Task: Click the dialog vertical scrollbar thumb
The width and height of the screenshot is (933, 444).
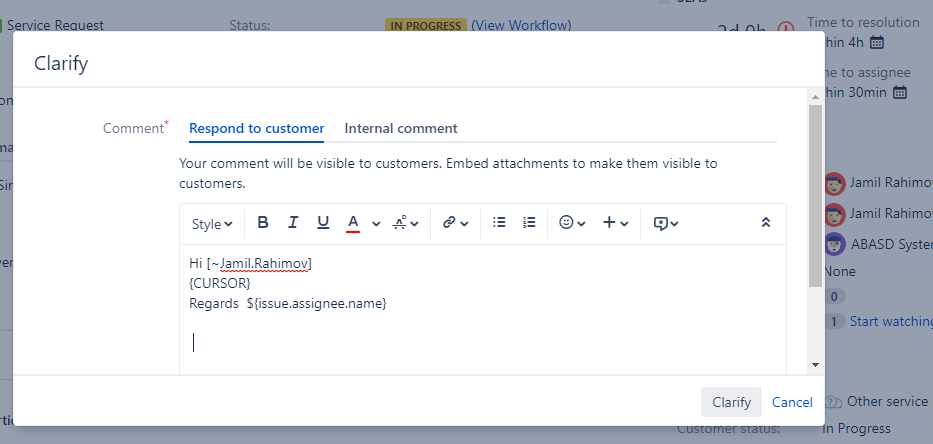Action: click(x=815, y=196)
